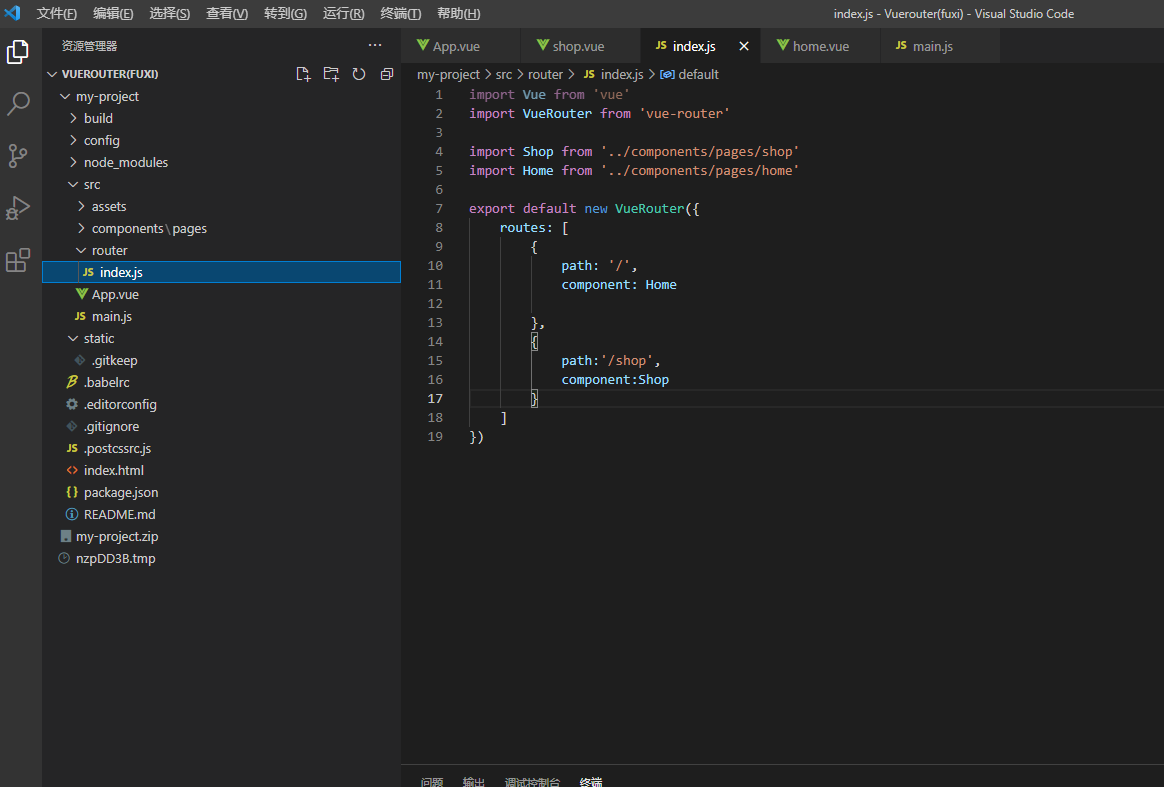Click the default symbol breadcrumb
This screenshot has width=1164, height=787.
click(690, 74)
